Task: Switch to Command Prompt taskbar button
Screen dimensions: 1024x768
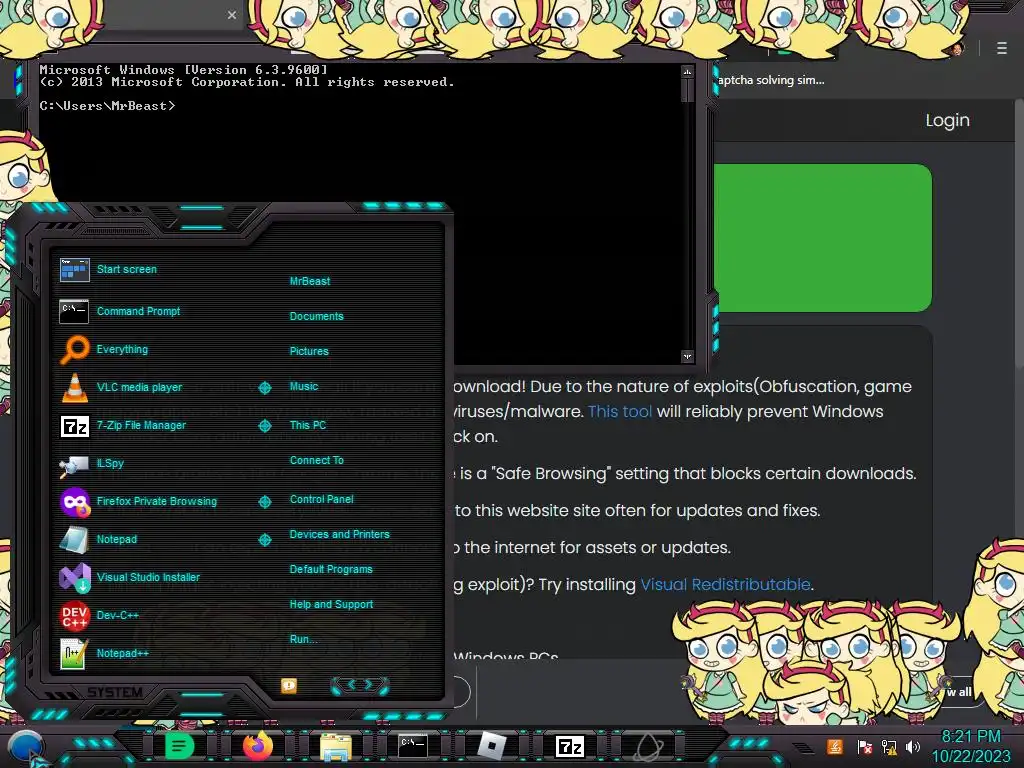Action: [413, 746]
